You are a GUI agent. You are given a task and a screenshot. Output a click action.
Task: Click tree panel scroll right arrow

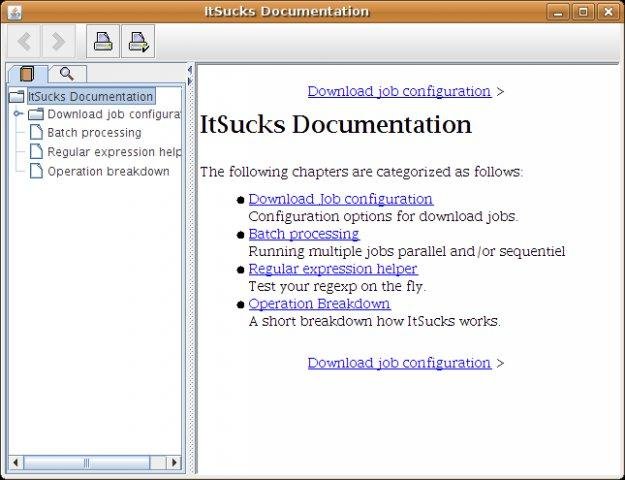tap(174, 462)
